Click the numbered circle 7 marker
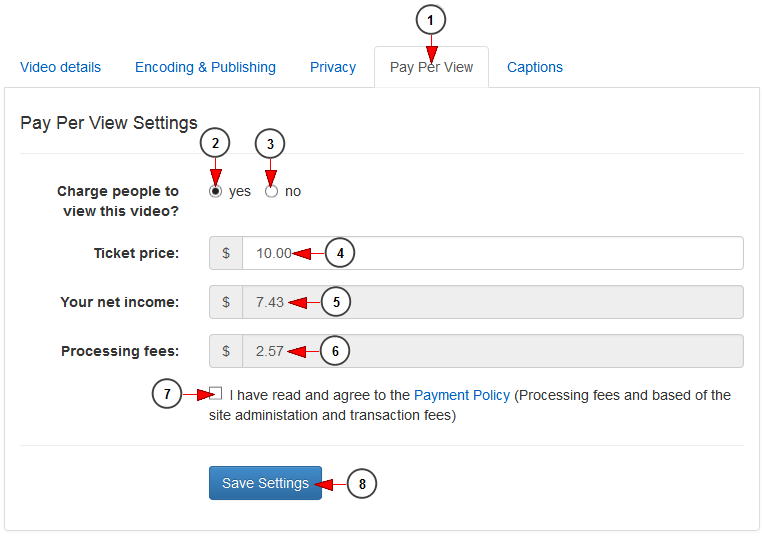The image size is (762, 540). click(x=167, y=393)
